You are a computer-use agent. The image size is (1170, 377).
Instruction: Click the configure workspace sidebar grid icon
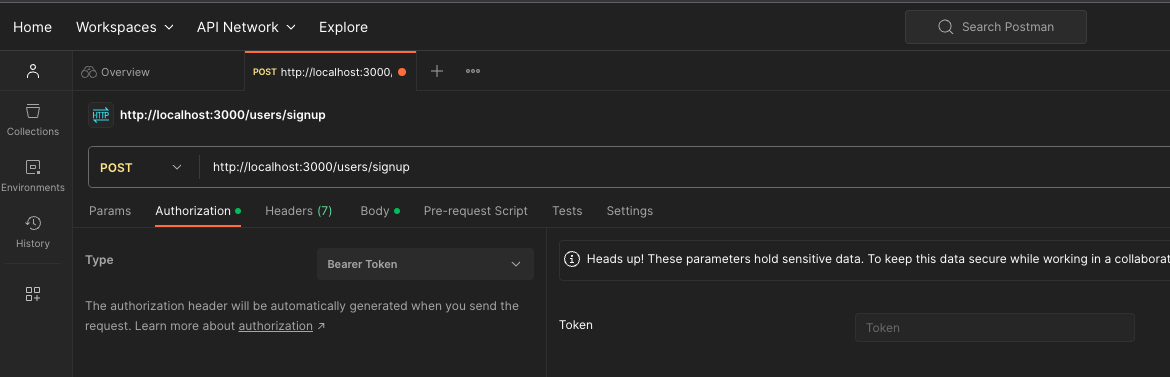pyautogui.click(x=33, y=294)
